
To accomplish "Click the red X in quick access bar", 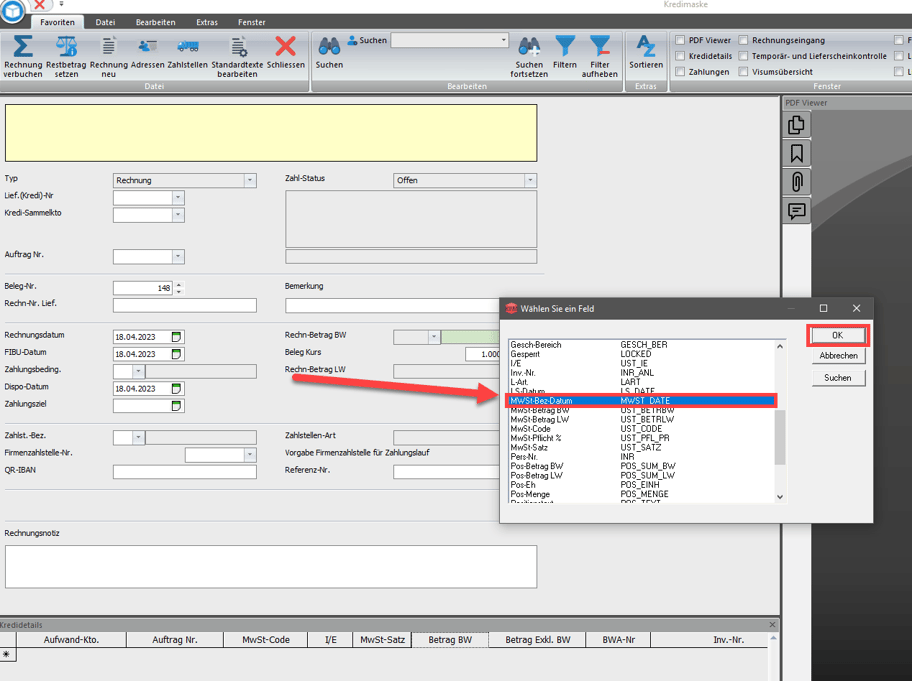I will point(40,5).
